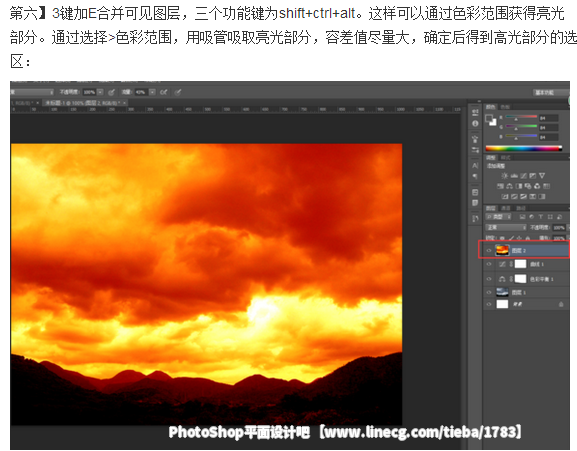Screen dimensions: 577x451
Task: Click the layer opacity 100% field
Action: coord(559,228)
